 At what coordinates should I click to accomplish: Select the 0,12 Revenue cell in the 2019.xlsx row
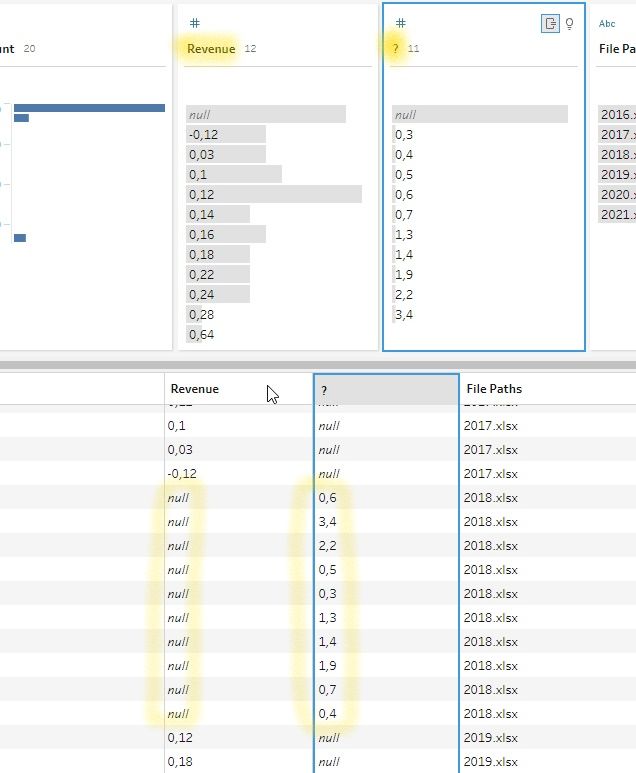[239, 738]
